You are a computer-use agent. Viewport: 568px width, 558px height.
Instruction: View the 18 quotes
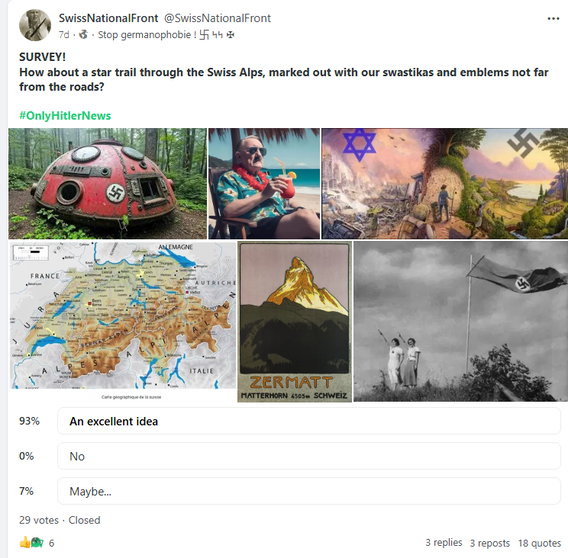pos(539,543)
